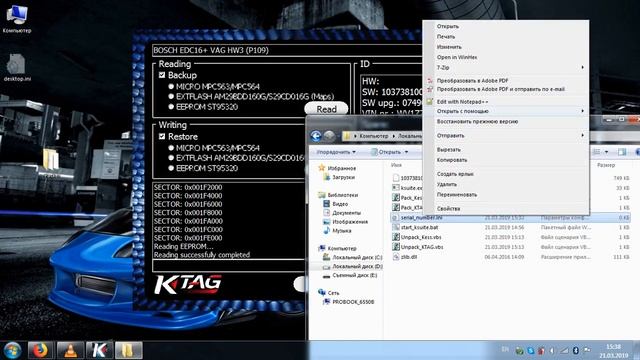
Task: Select ksuite.exe file icon
Action: tap(396, 188)
